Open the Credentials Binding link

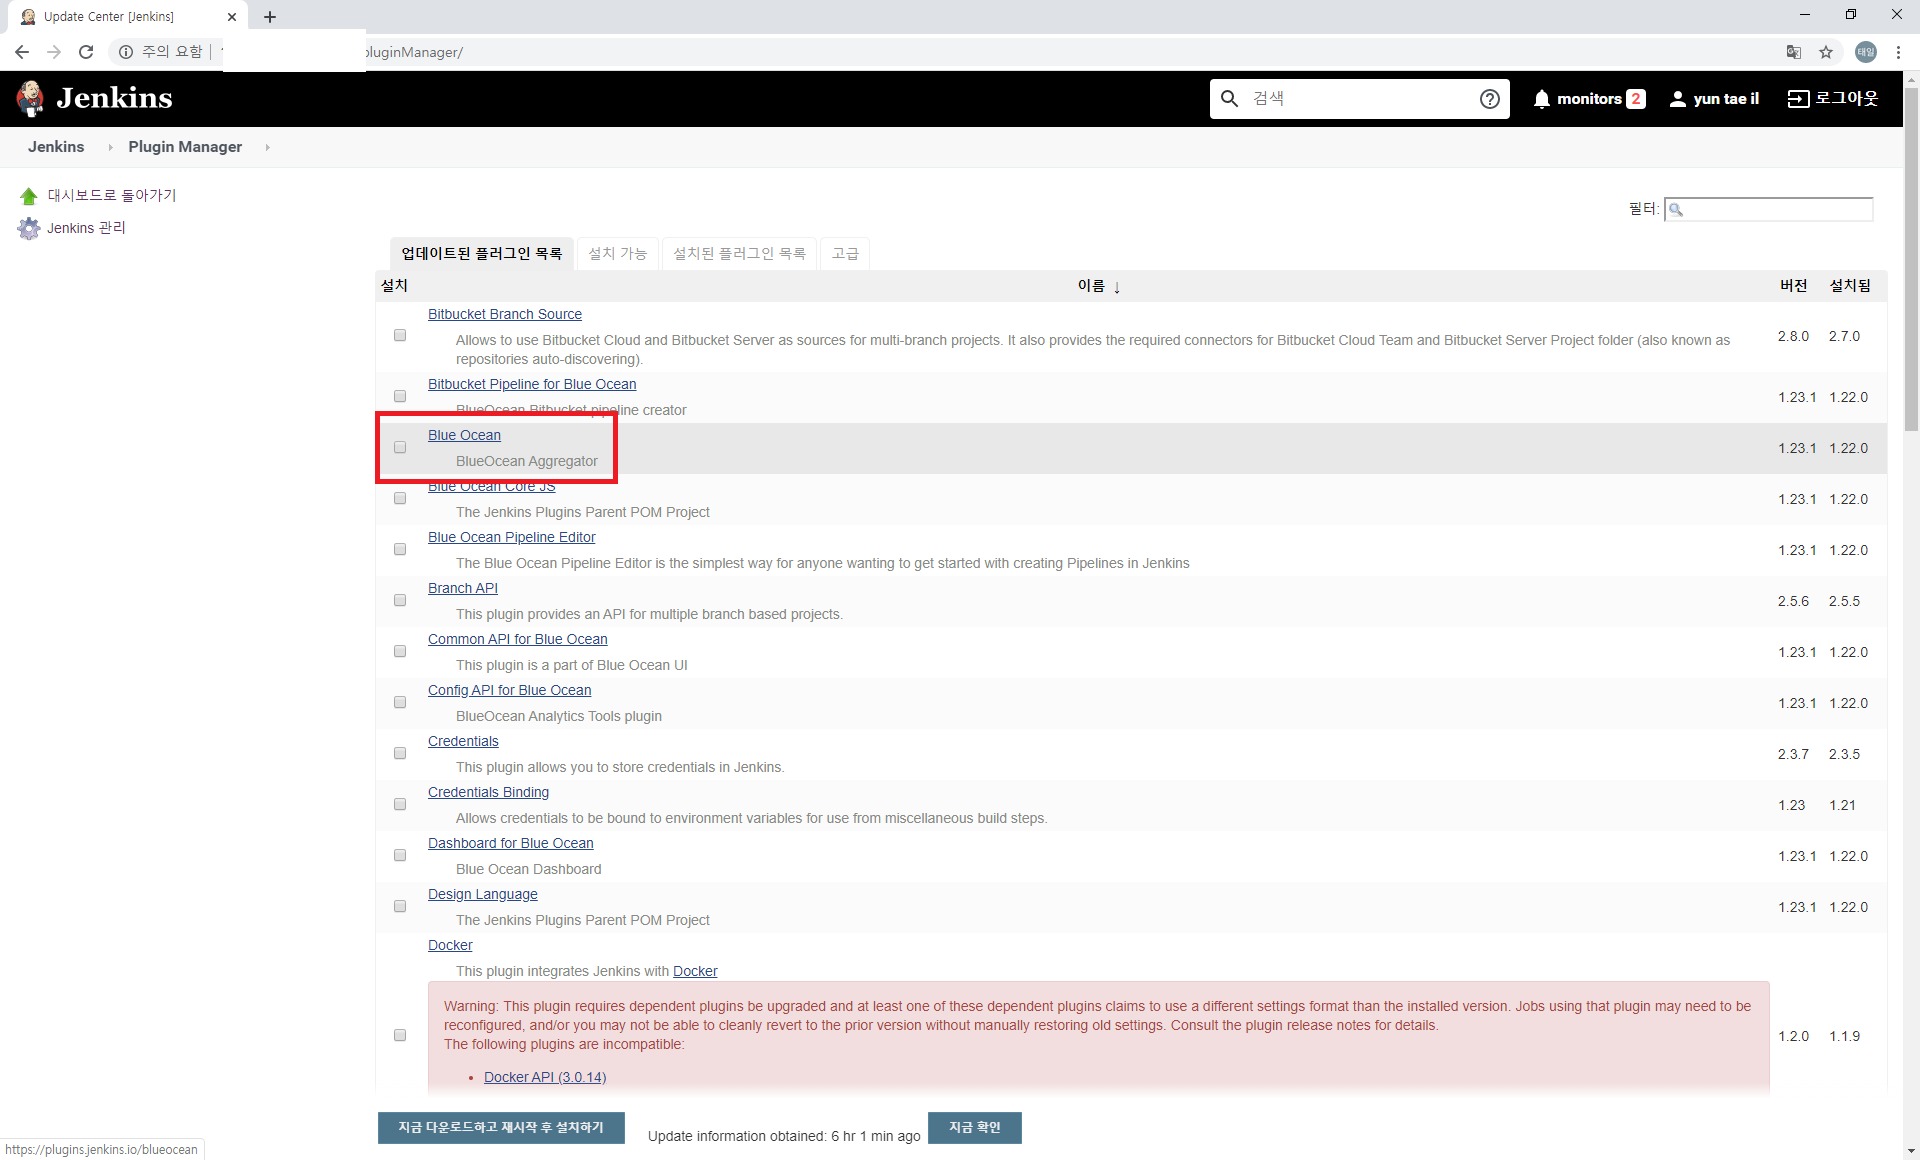[x=488, y=792]
